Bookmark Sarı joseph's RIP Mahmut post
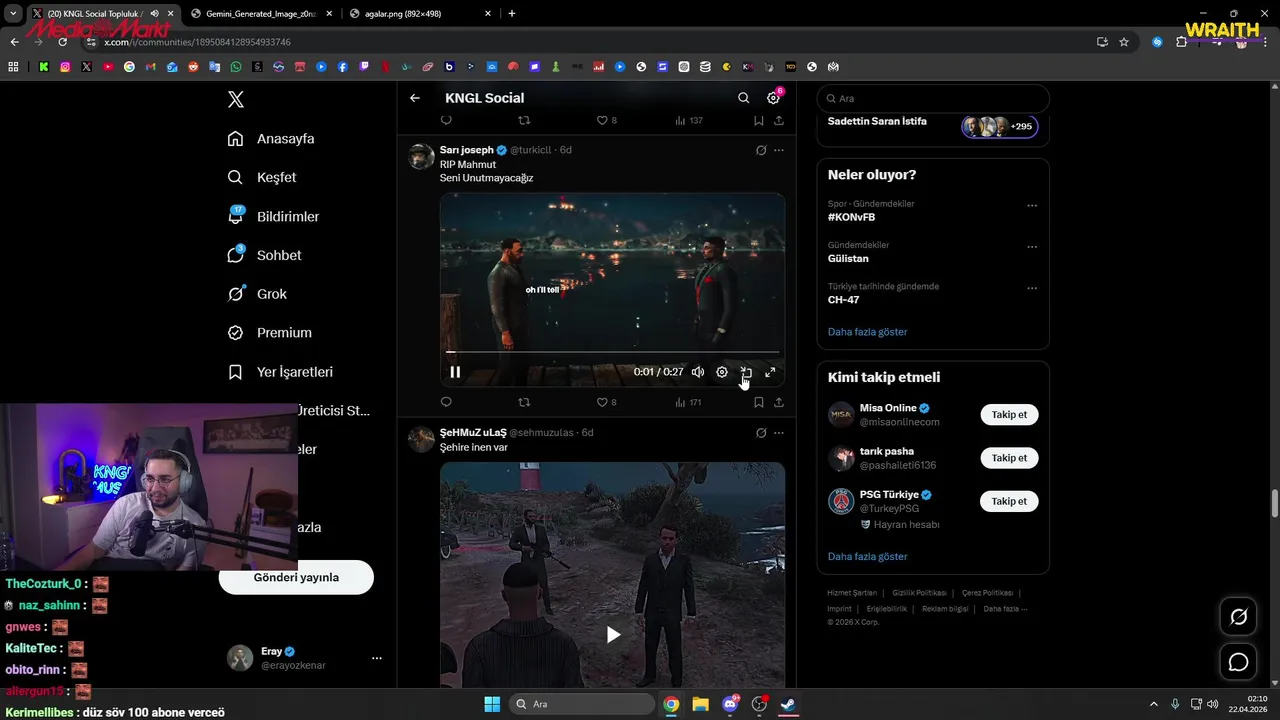The height and width of the screenshot is (720, 1280). (759, 402)
